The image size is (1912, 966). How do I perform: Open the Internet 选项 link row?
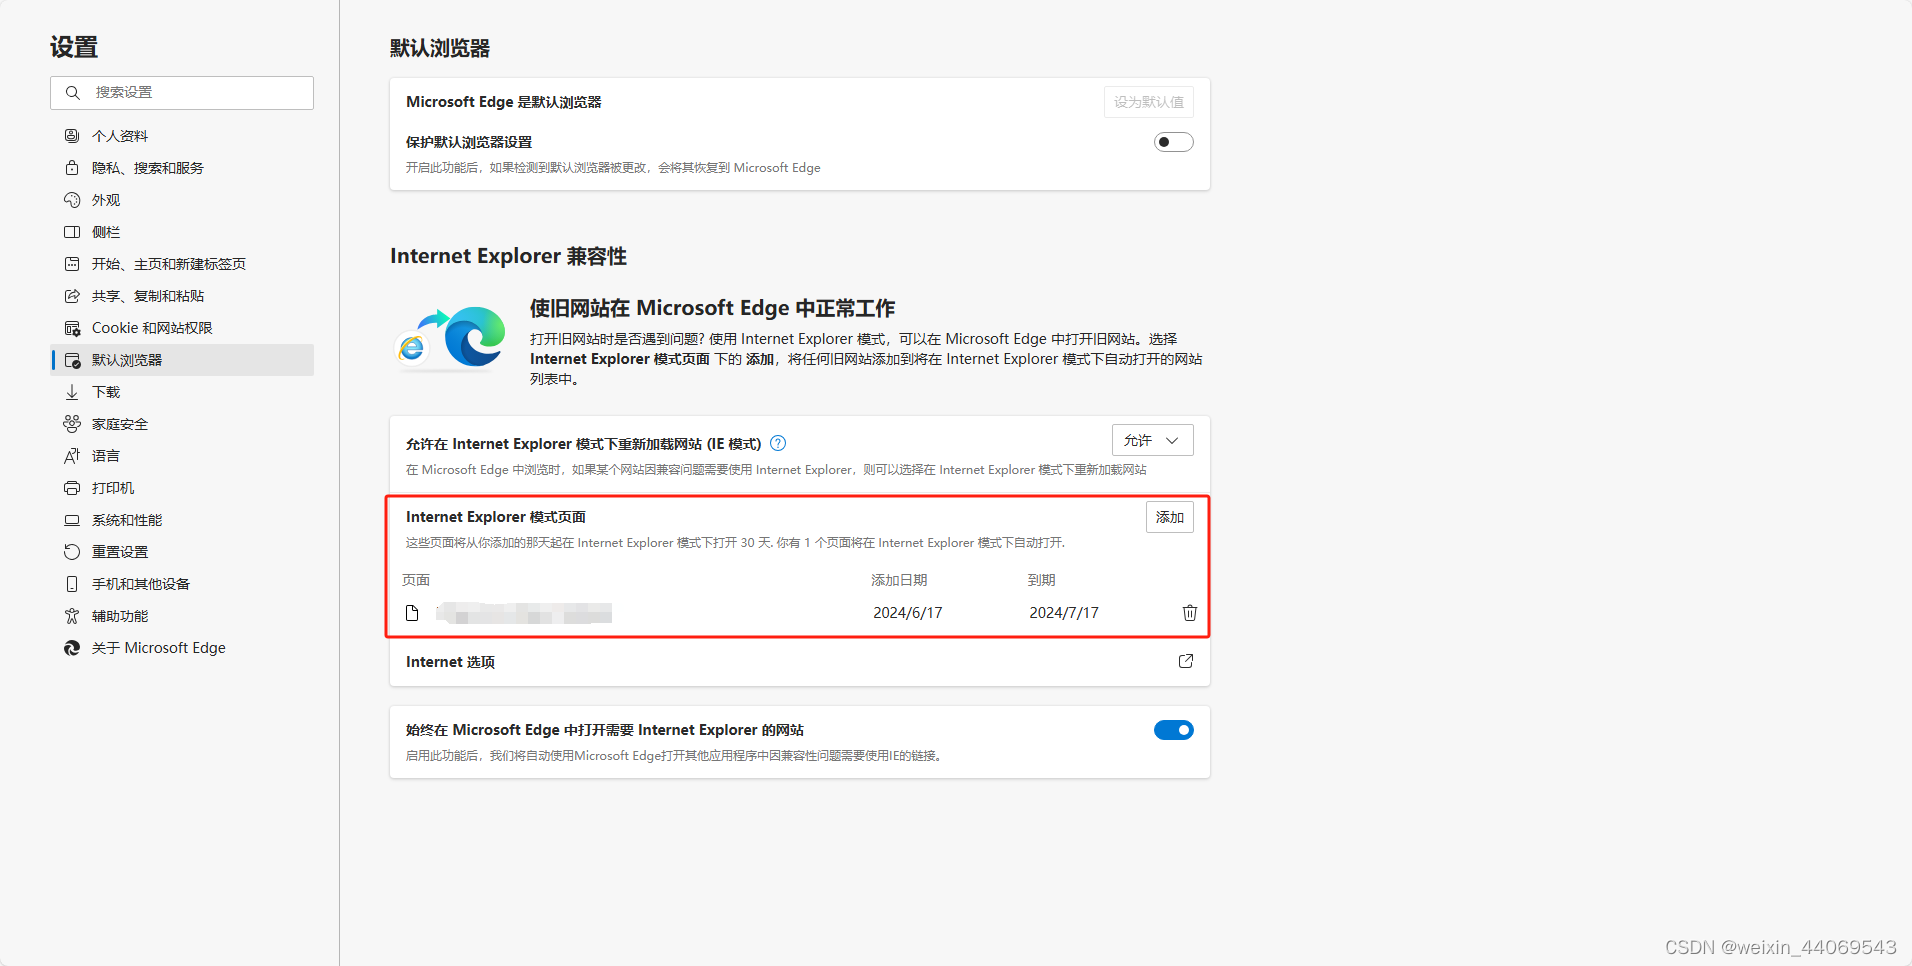[x=800, y=662]
